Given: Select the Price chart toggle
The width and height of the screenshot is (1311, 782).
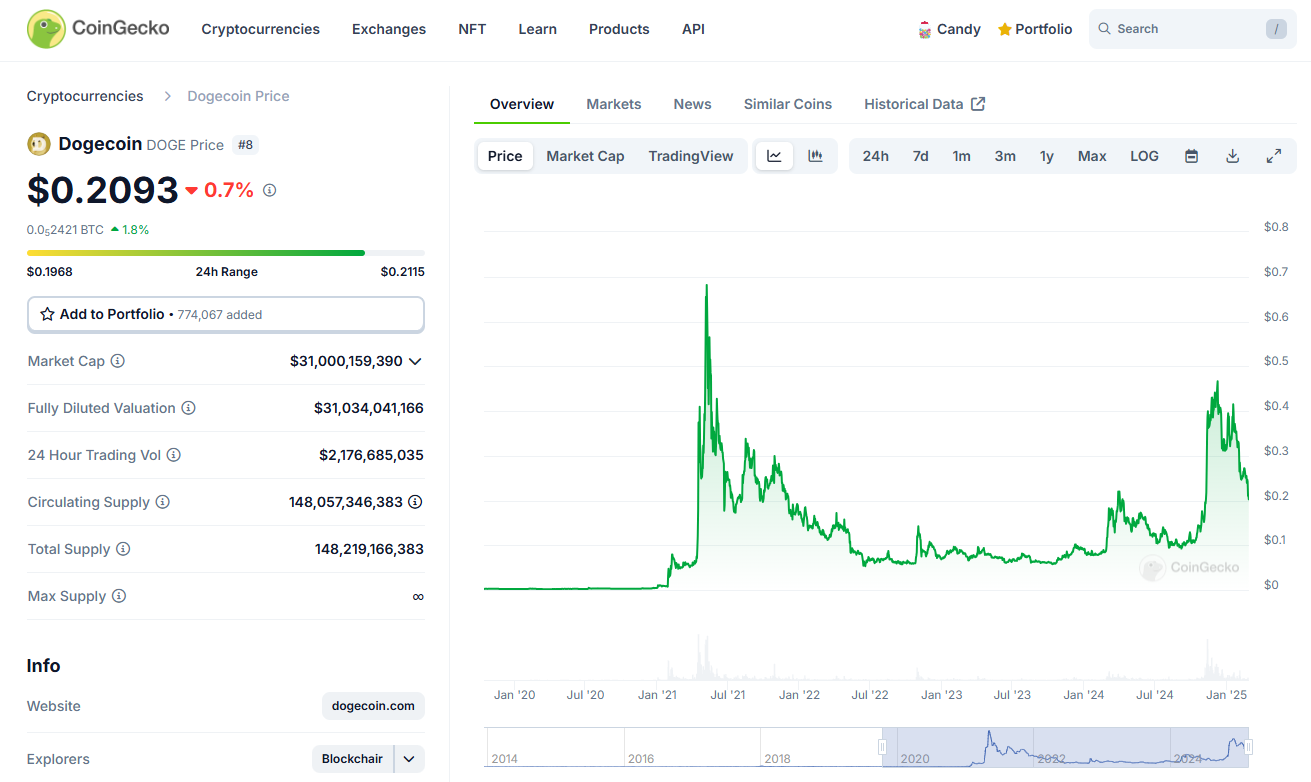Looking at the screenshot, I should click(x=505, y=156).
